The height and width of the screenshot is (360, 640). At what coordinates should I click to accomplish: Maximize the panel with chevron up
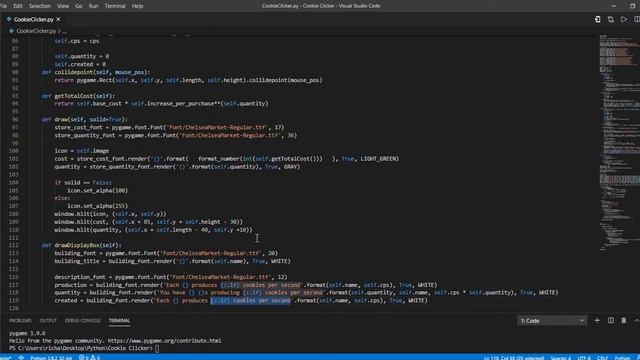[x=637, y=320]
